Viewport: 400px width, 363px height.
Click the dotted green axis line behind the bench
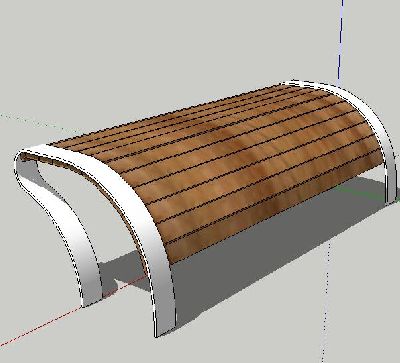tap(30, 122)
